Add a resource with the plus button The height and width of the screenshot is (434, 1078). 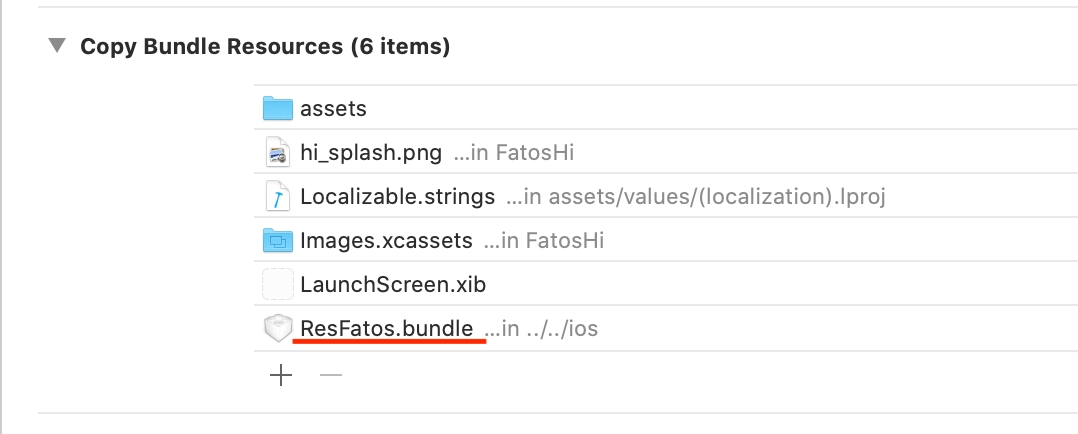point(281,376)
